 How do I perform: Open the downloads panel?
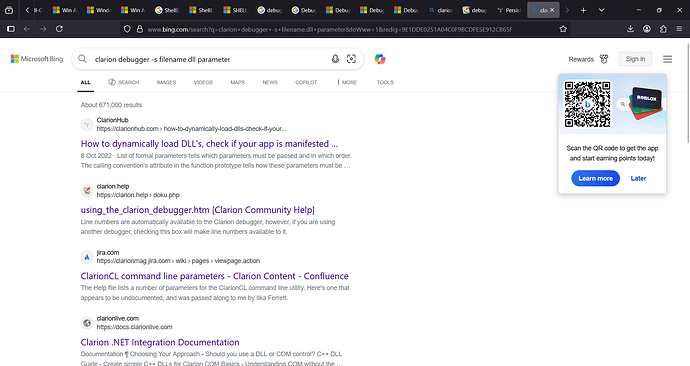click(630, 29)
